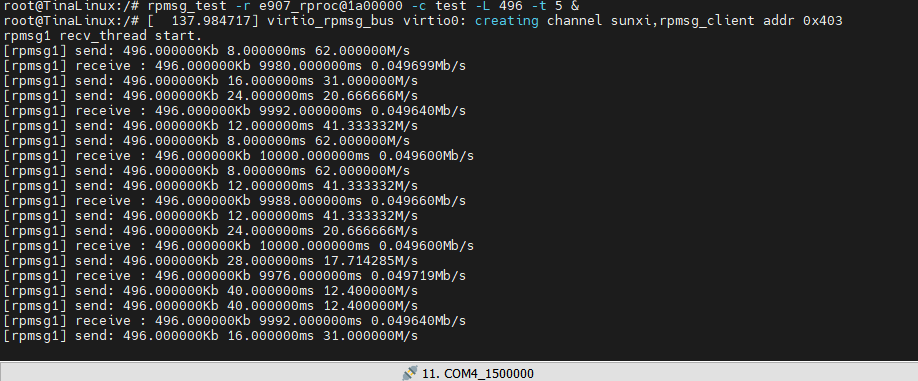The width and height of the screenshot is (918, 381).
Task: Click the plug icon on COM4 tab
Action: (410, 373)
